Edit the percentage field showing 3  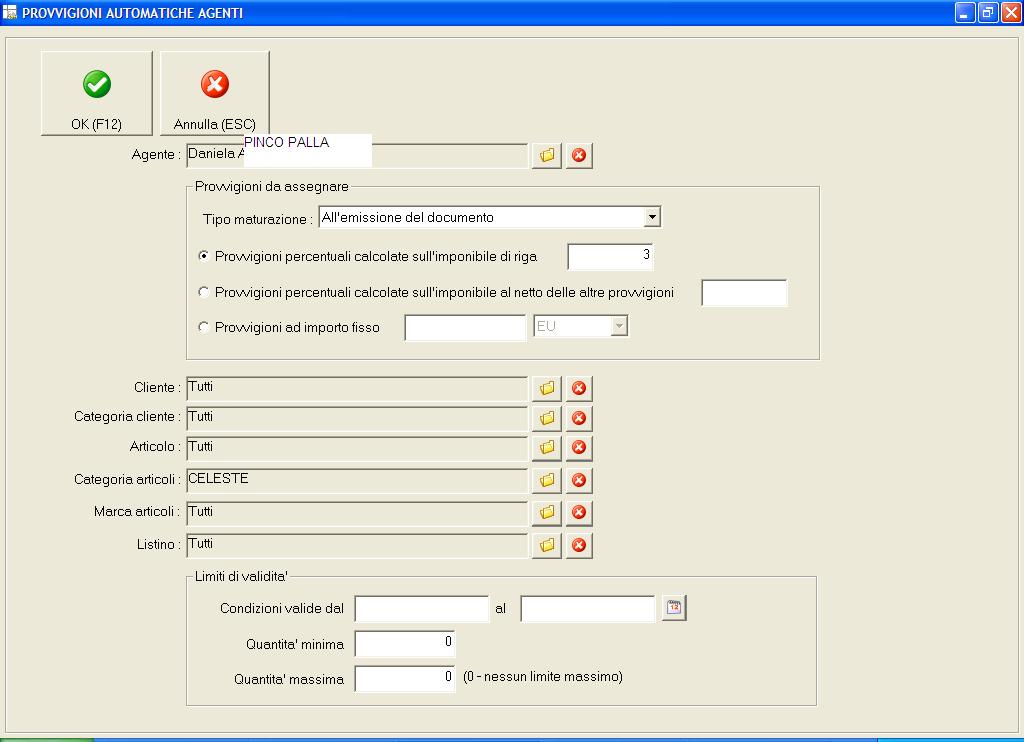pos(610,256)
